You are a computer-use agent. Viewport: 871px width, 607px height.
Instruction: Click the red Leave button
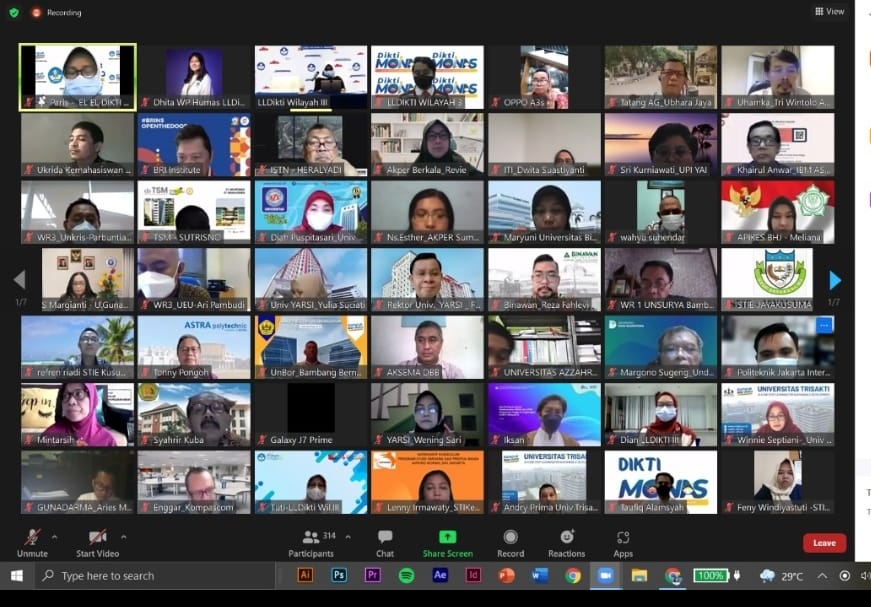coord(824,543)
